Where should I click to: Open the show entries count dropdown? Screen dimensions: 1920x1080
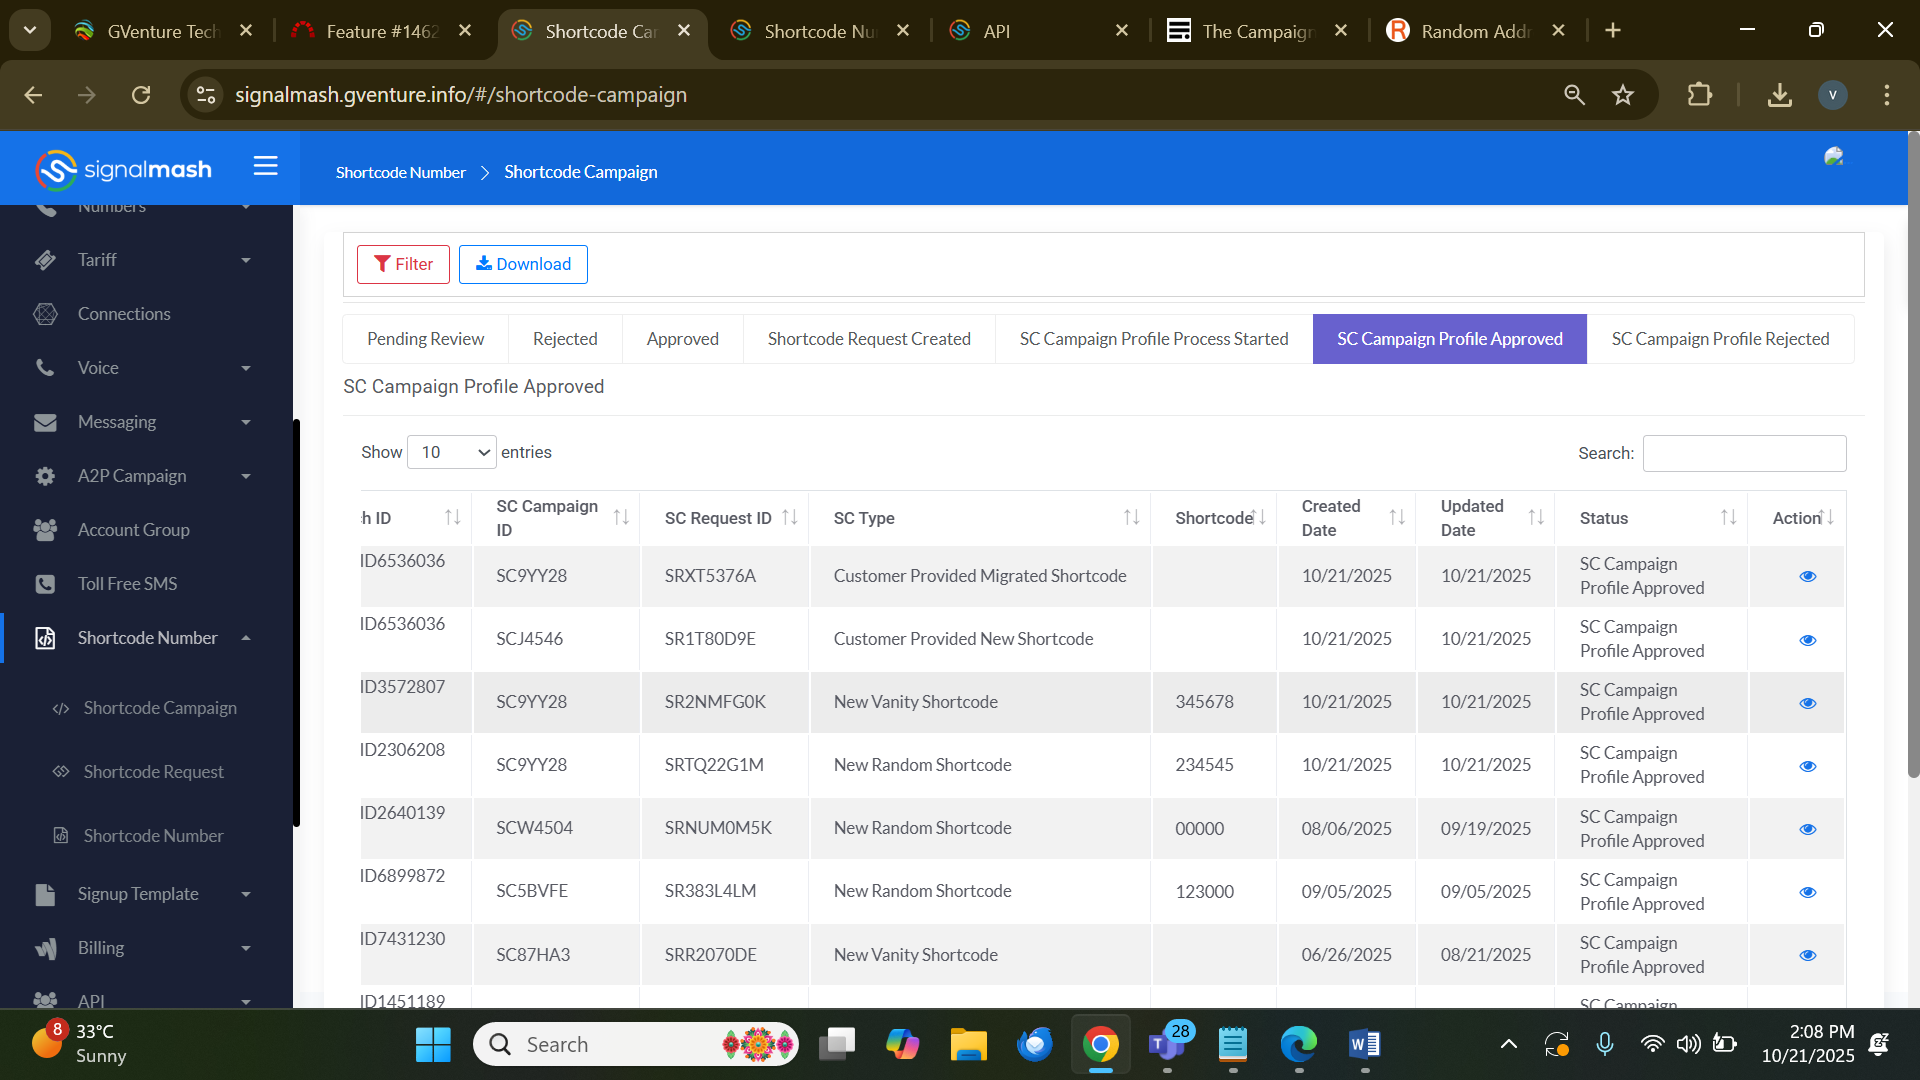pyautogui.click(x=452, y=452)
